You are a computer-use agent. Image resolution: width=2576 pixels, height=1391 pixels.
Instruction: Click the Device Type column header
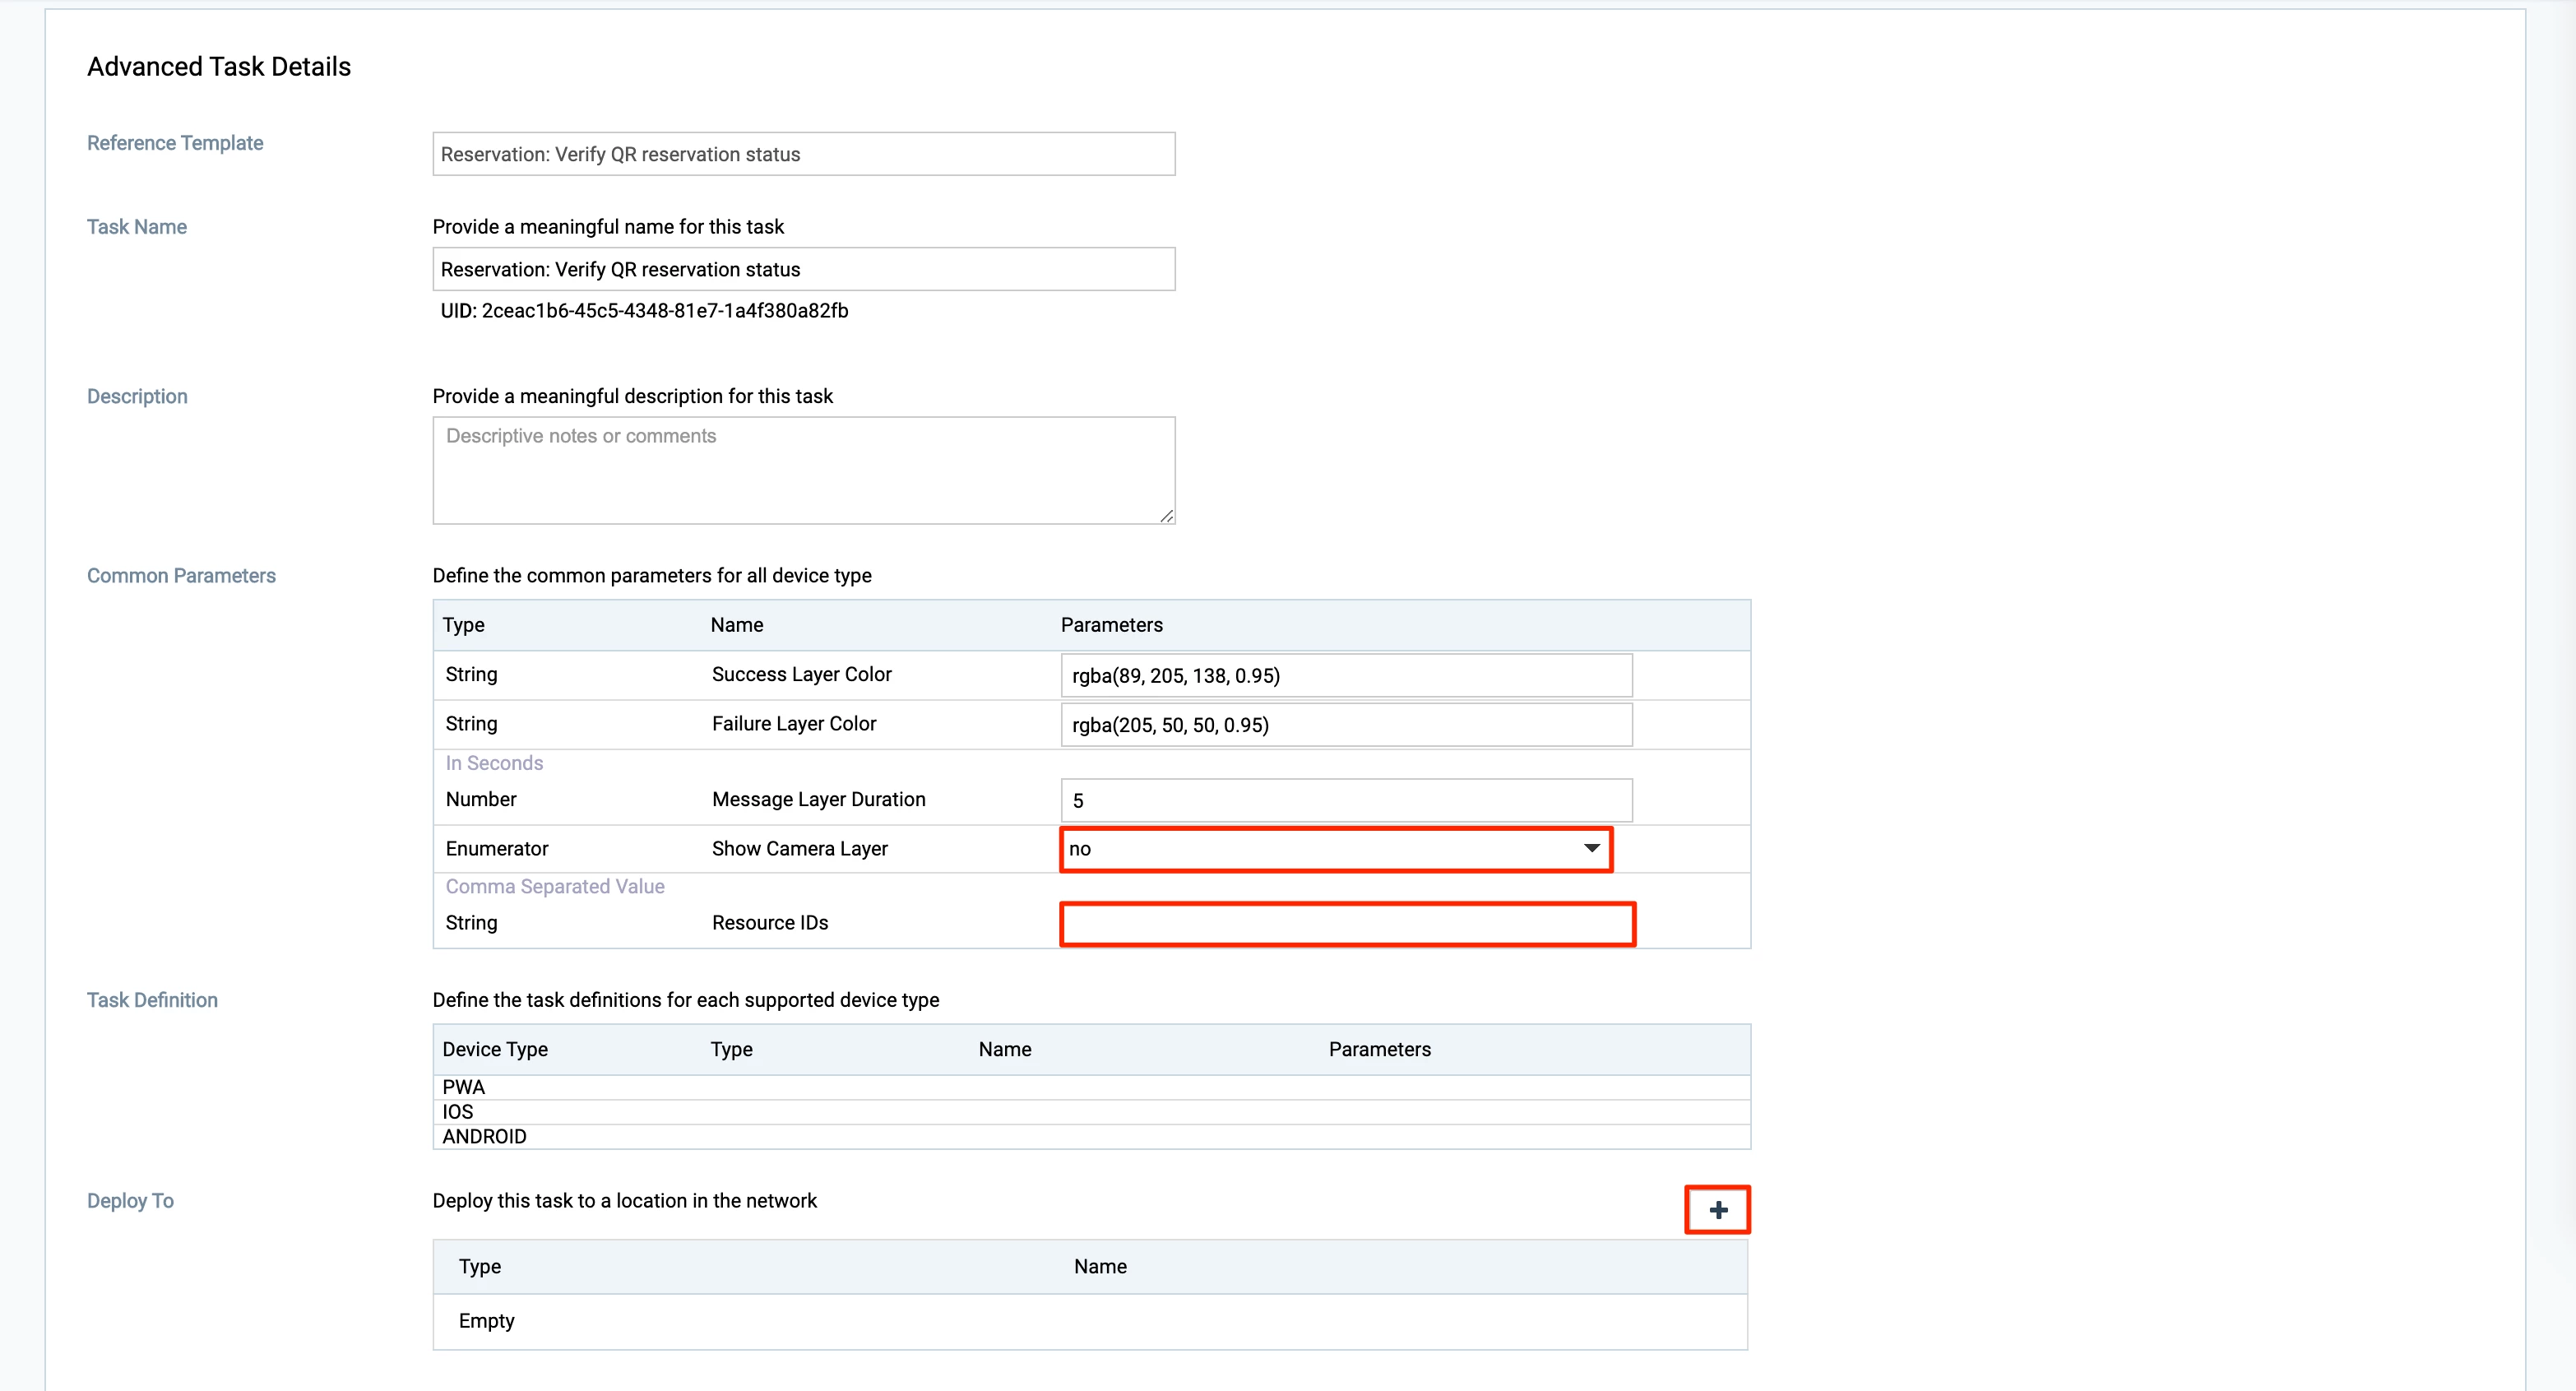pyautogui.click(x=495, y=1050)
